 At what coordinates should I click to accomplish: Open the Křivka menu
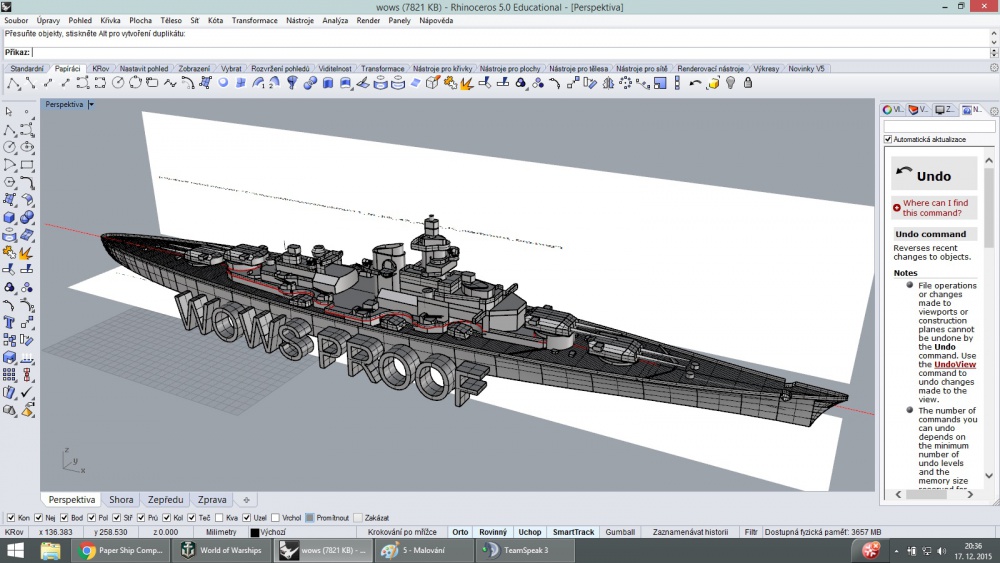(110, 20)
